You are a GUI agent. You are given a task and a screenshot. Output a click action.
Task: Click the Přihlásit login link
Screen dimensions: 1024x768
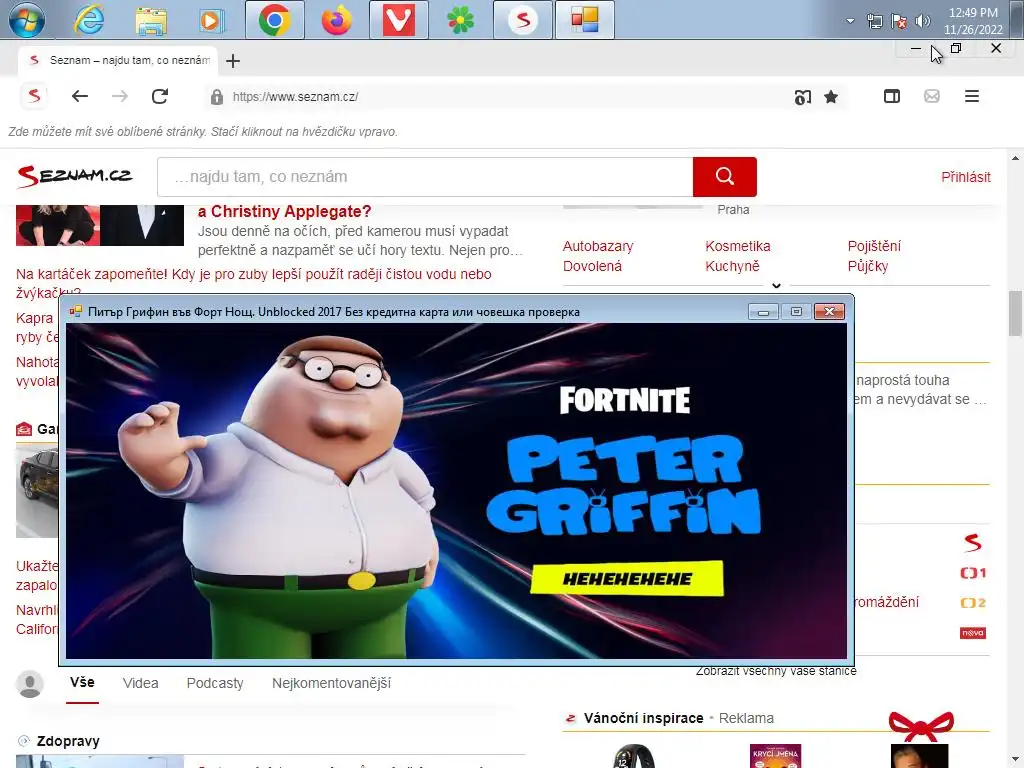[x=965, y=177]
